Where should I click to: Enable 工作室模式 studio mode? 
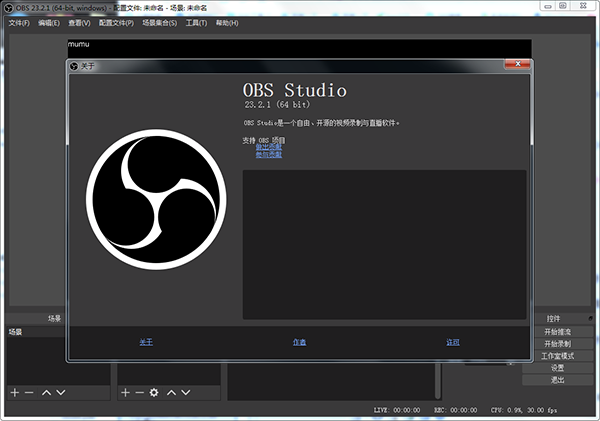(558, 356)
